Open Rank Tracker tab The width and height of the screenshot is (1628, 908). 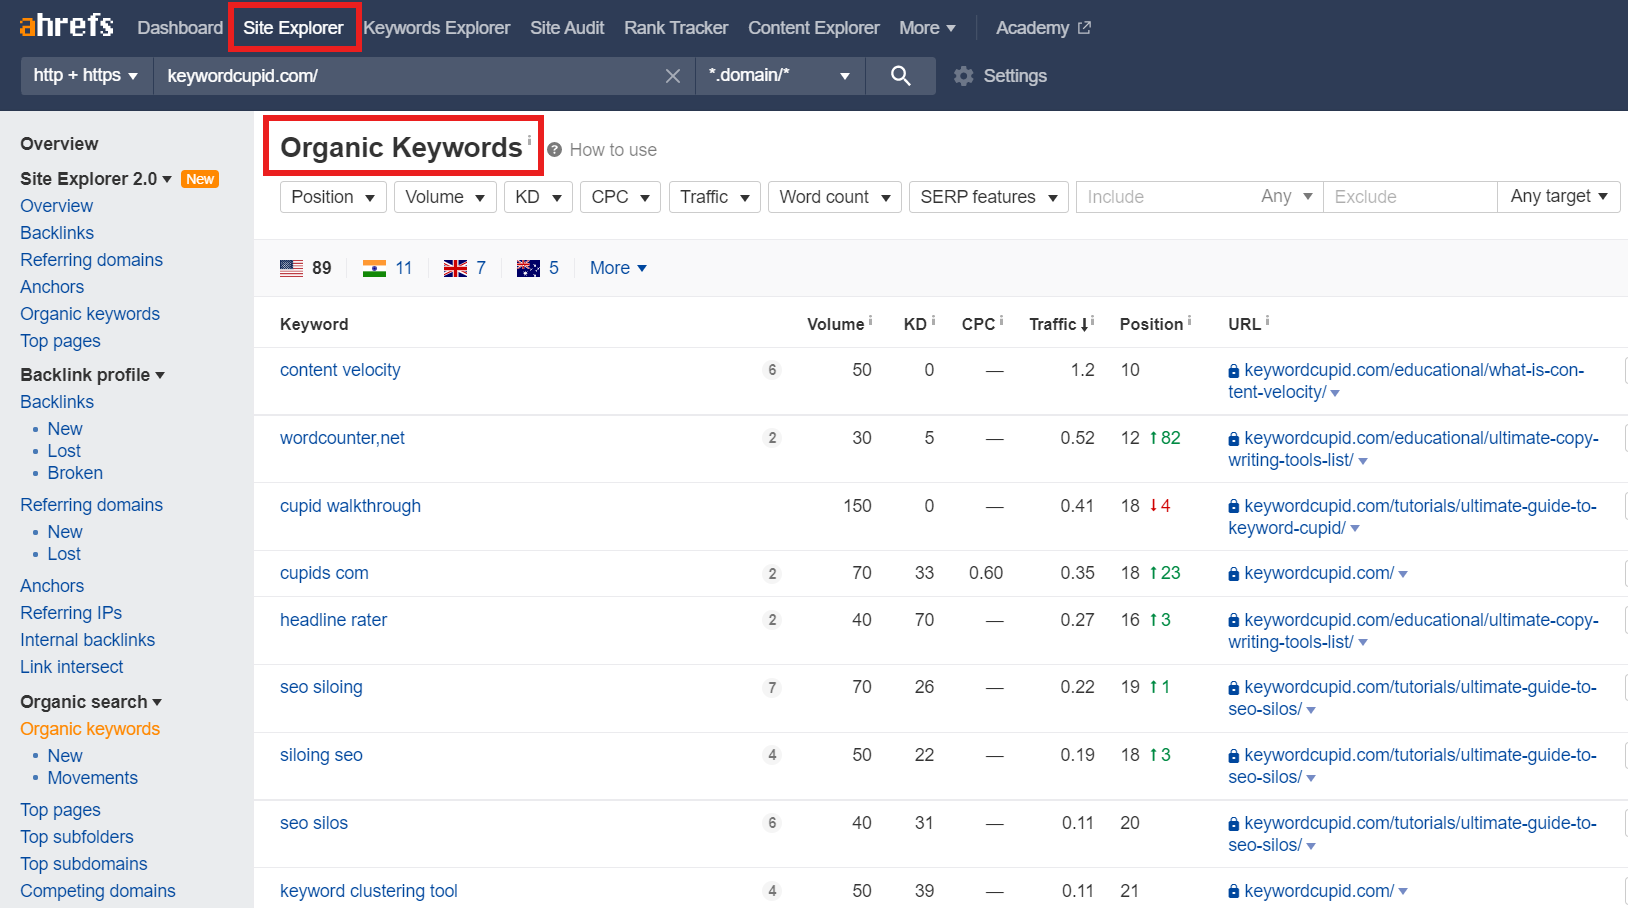676,28
